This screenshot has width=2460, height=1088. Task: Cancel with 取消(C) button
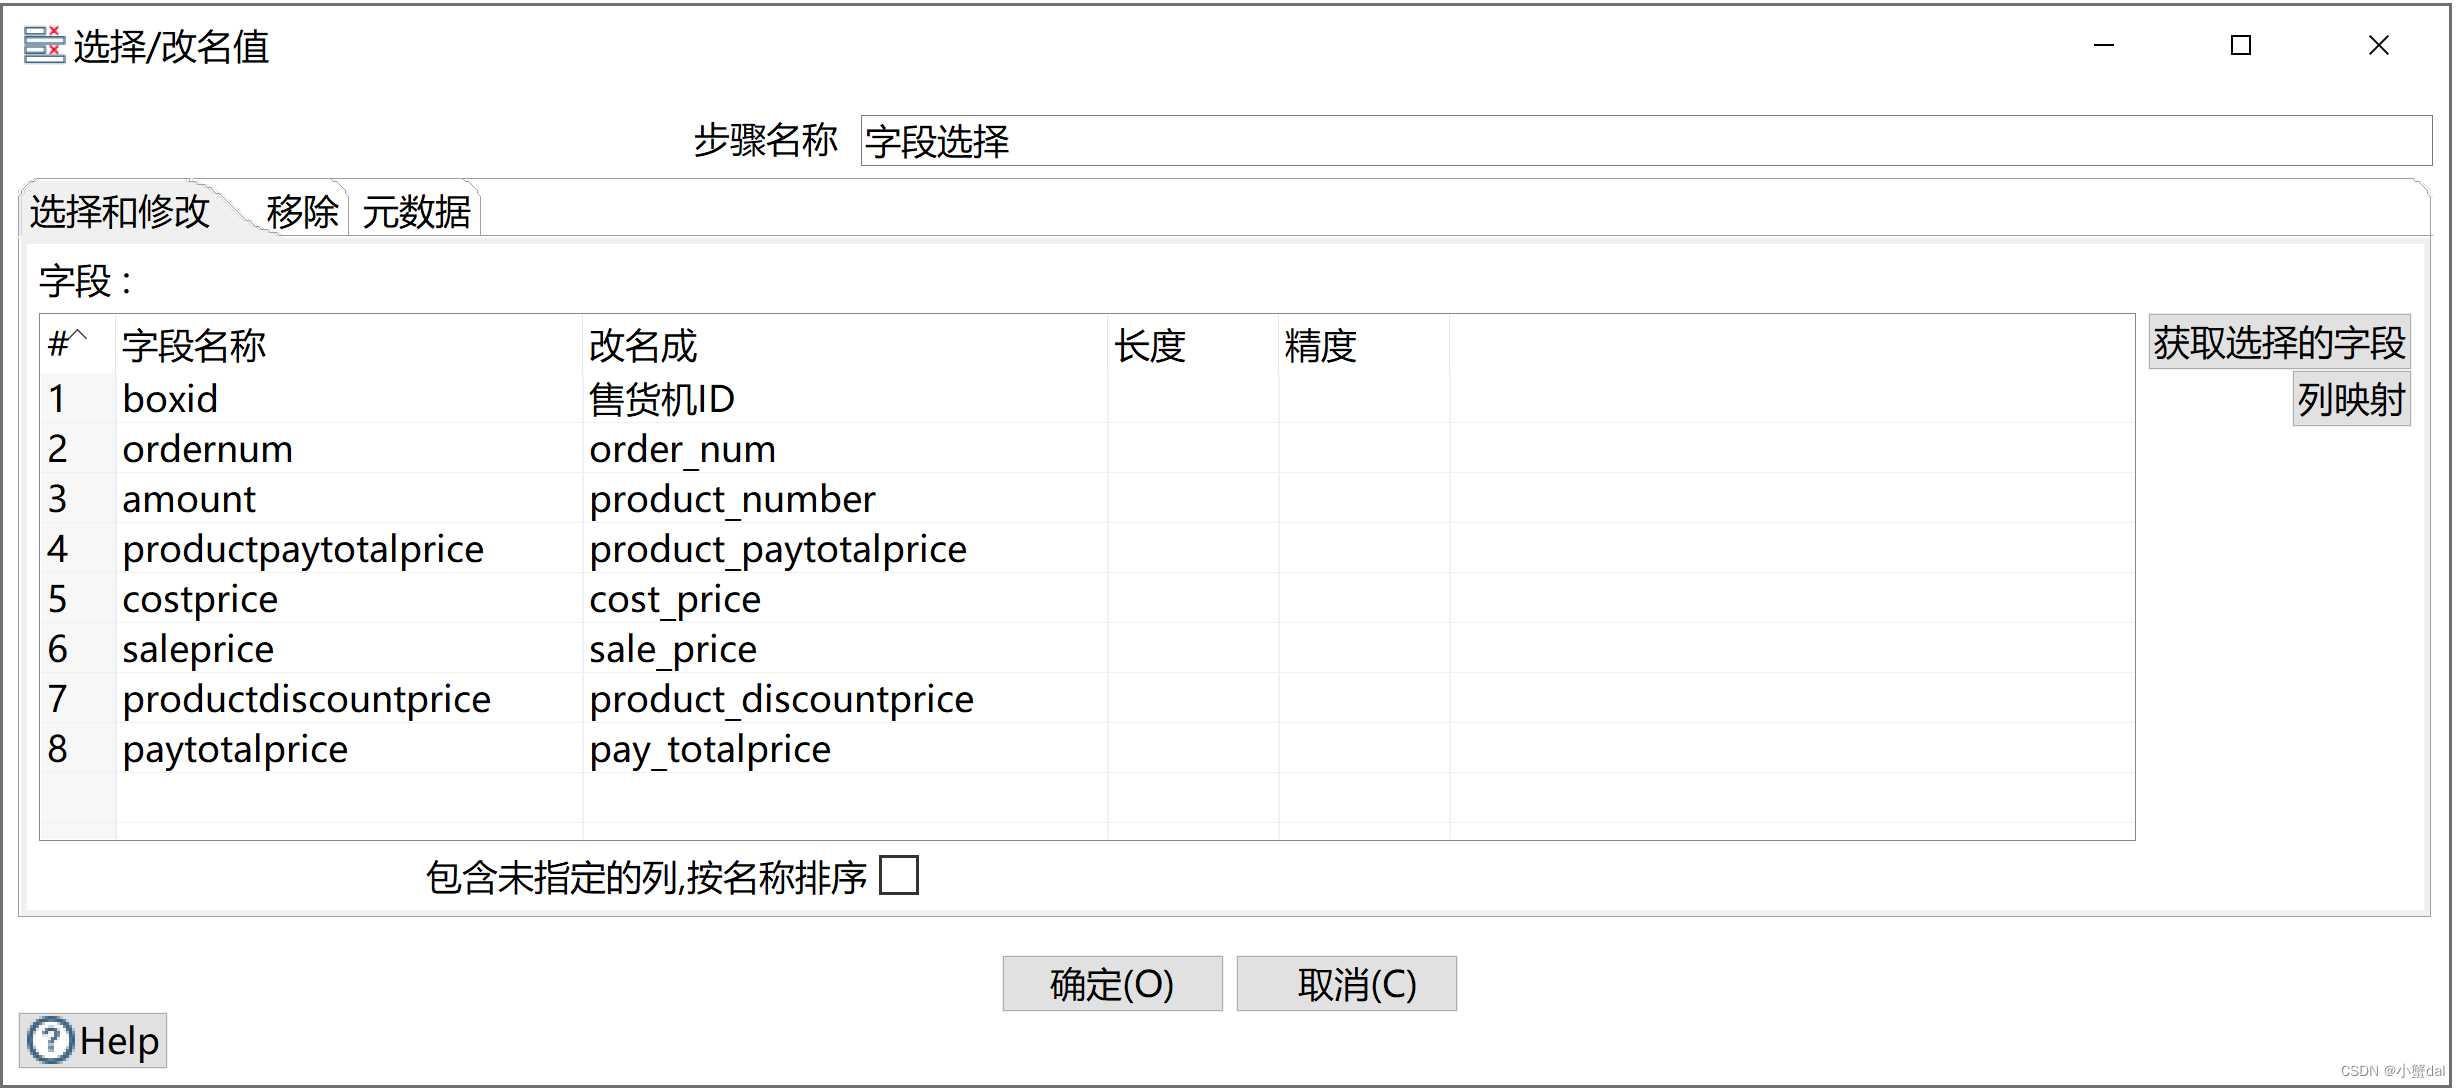pos(1346,984)
